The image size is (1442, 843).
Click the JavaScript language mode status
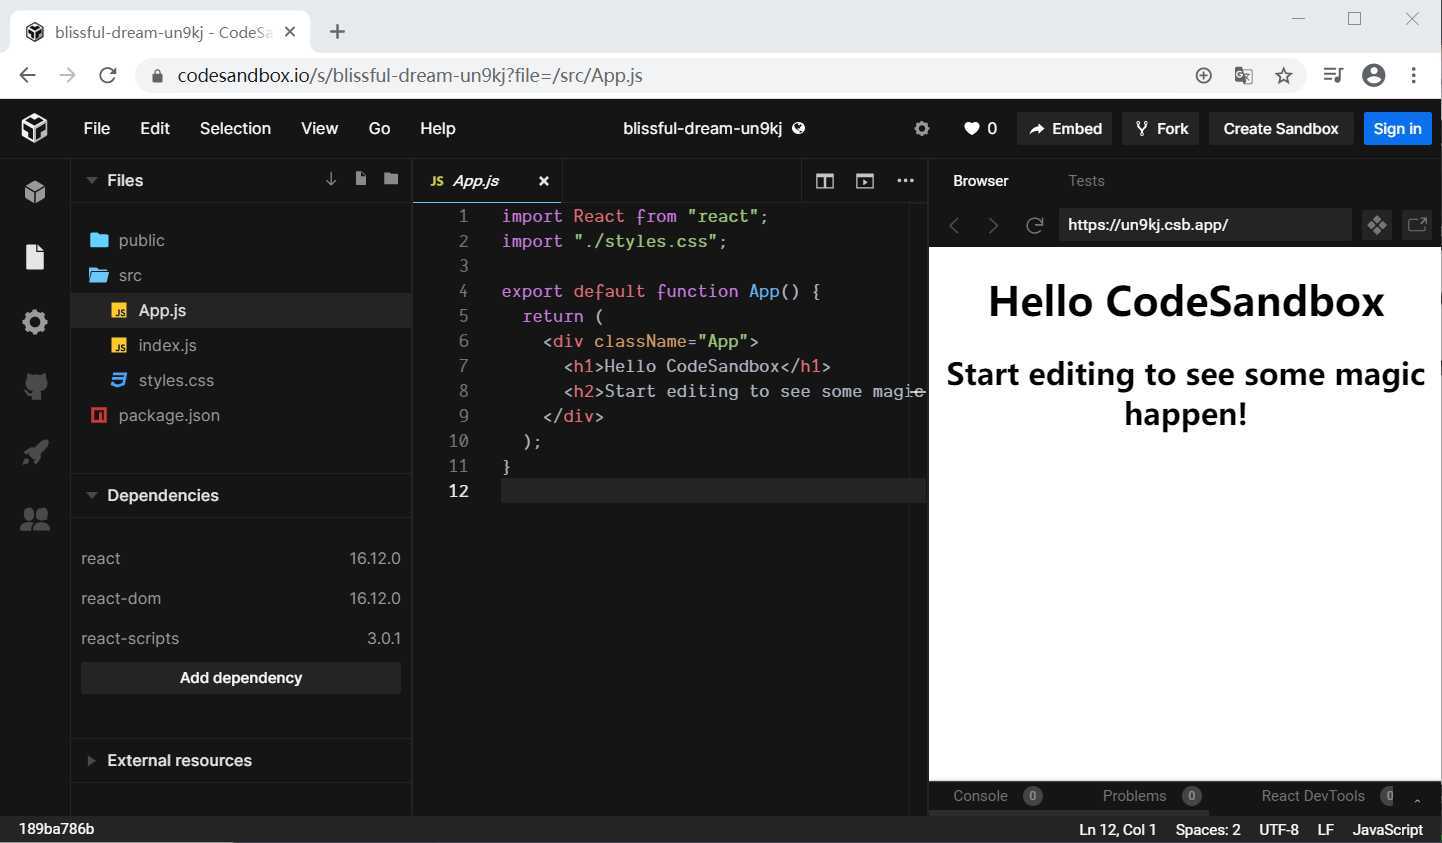click(x=1388, y=830)
